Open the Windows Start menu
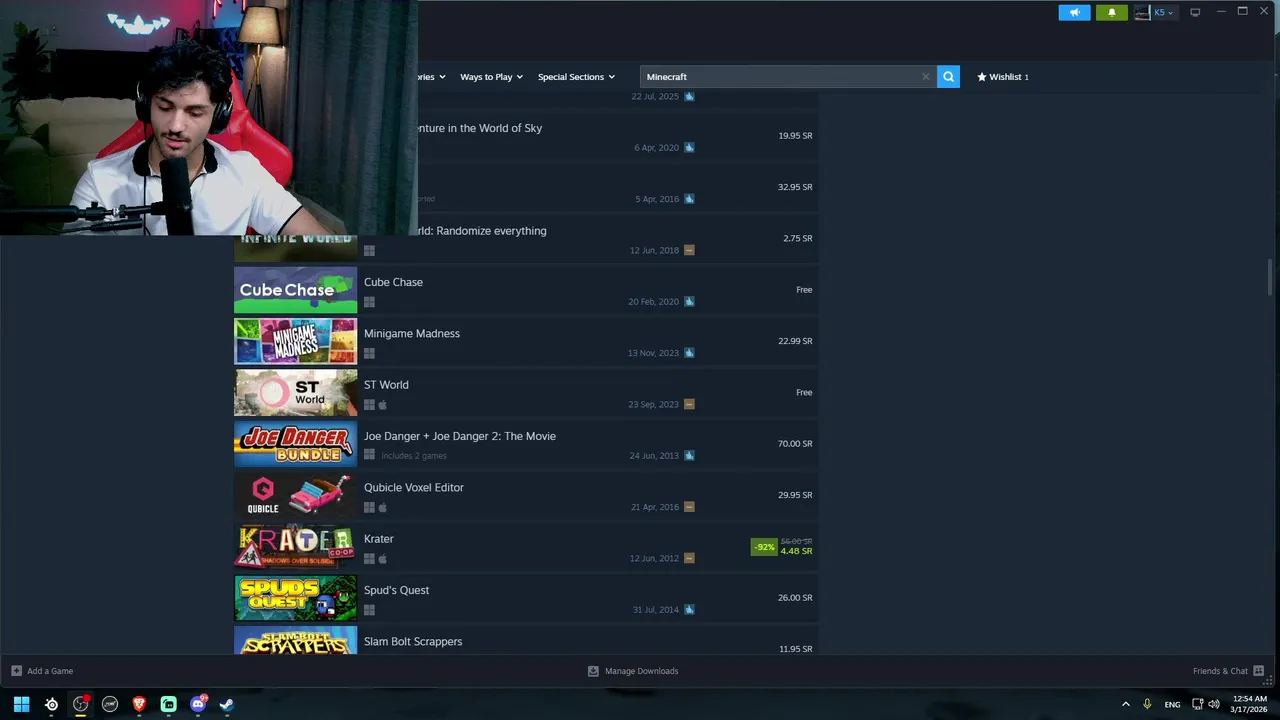Viewport: 1280px width, 720px height. coord(21,704)
